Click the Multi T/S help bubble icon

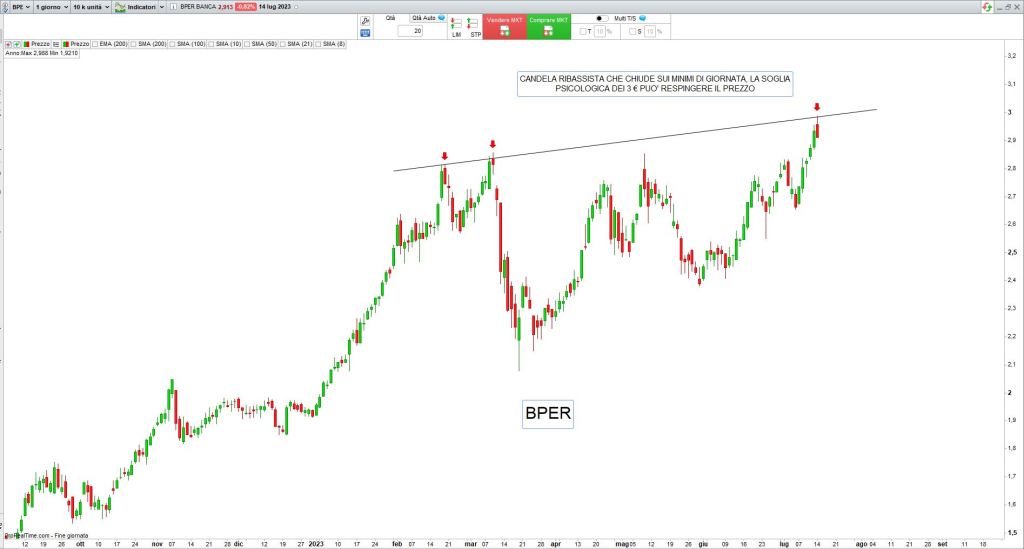[x=643, y=18]
